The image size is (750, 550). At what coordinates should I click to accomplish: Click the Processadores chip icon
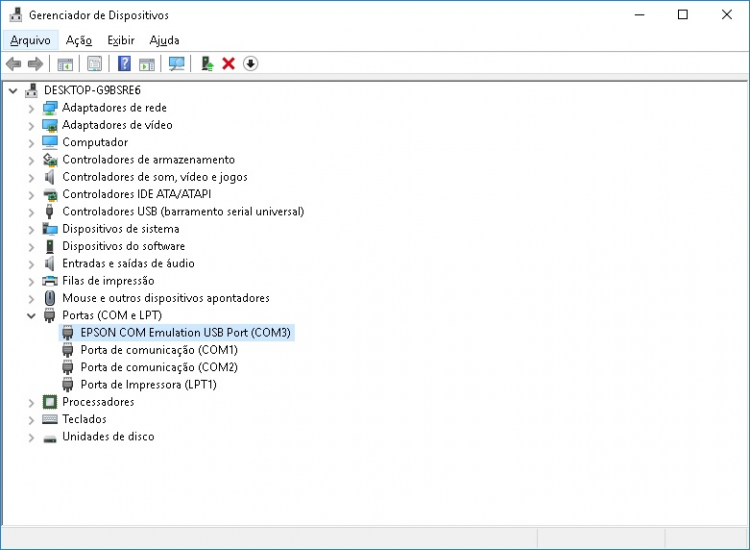50,402
